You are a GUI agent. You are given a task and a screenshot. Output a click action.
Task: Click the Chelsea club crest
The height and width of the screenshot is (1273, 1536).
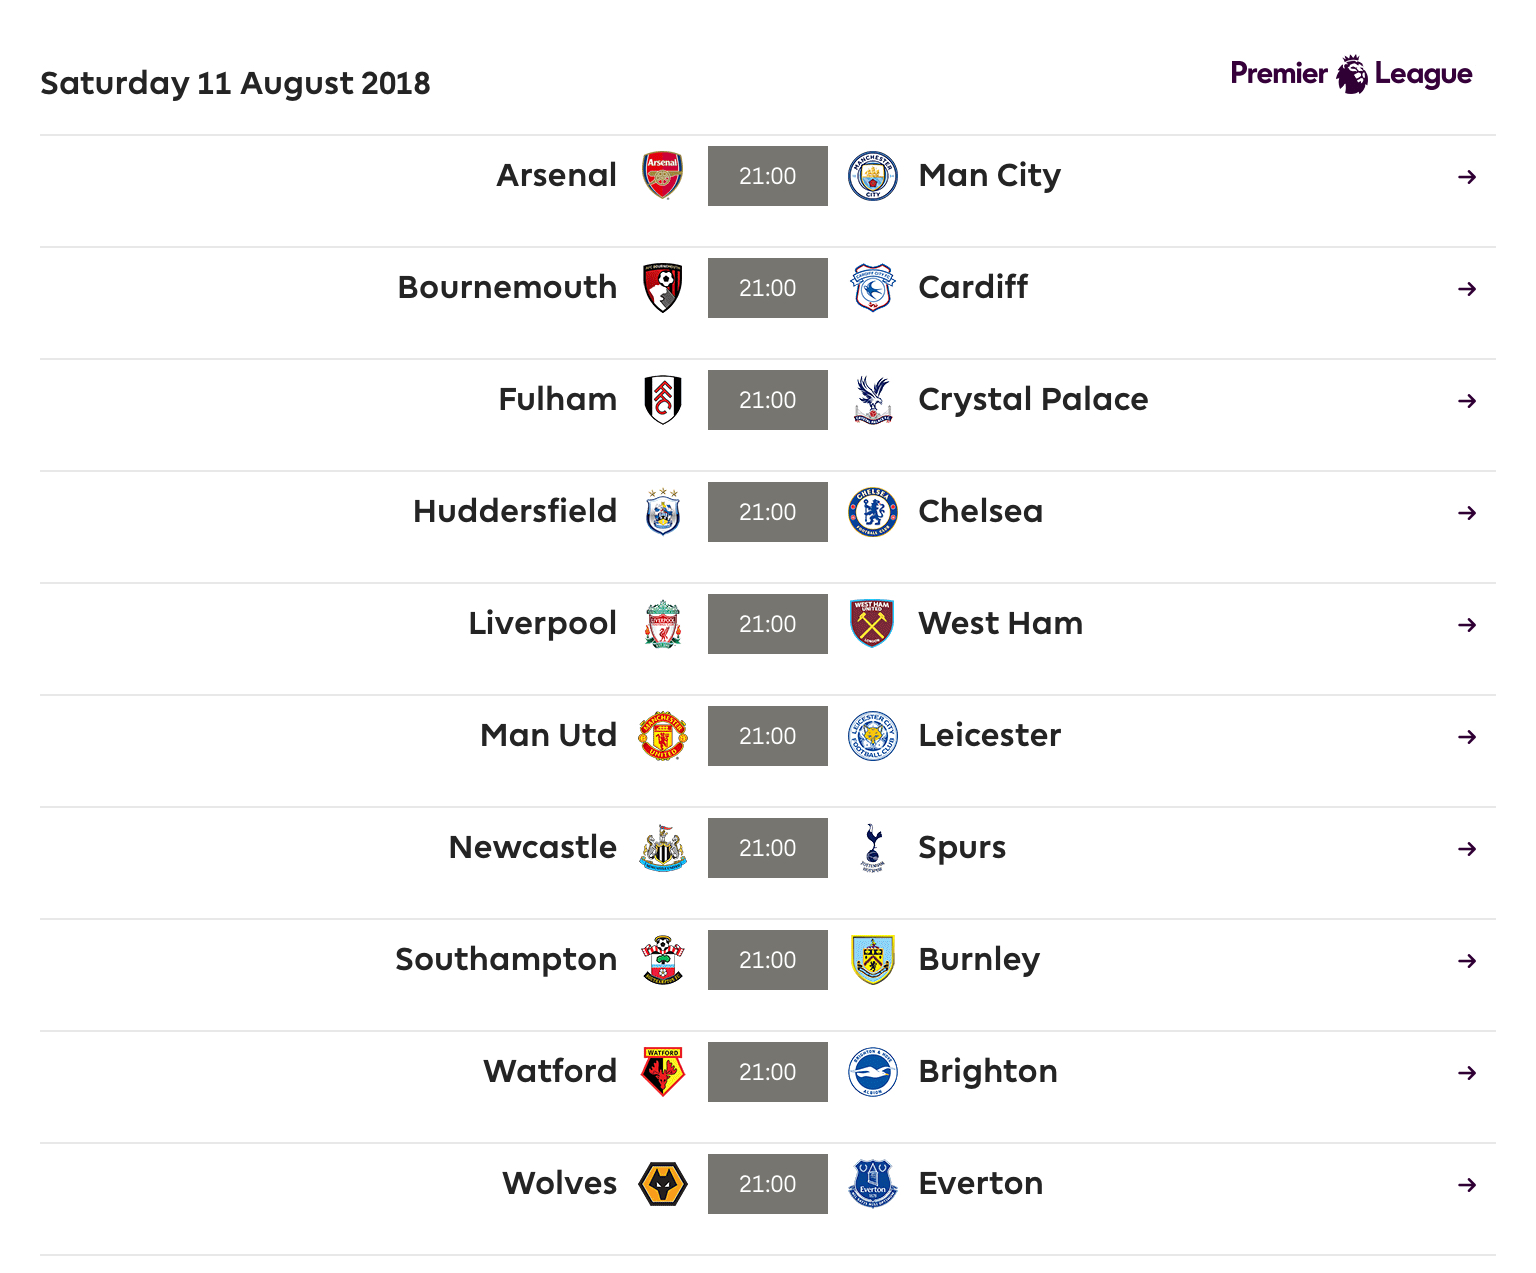pyautogui.click(x=872, y=512)
